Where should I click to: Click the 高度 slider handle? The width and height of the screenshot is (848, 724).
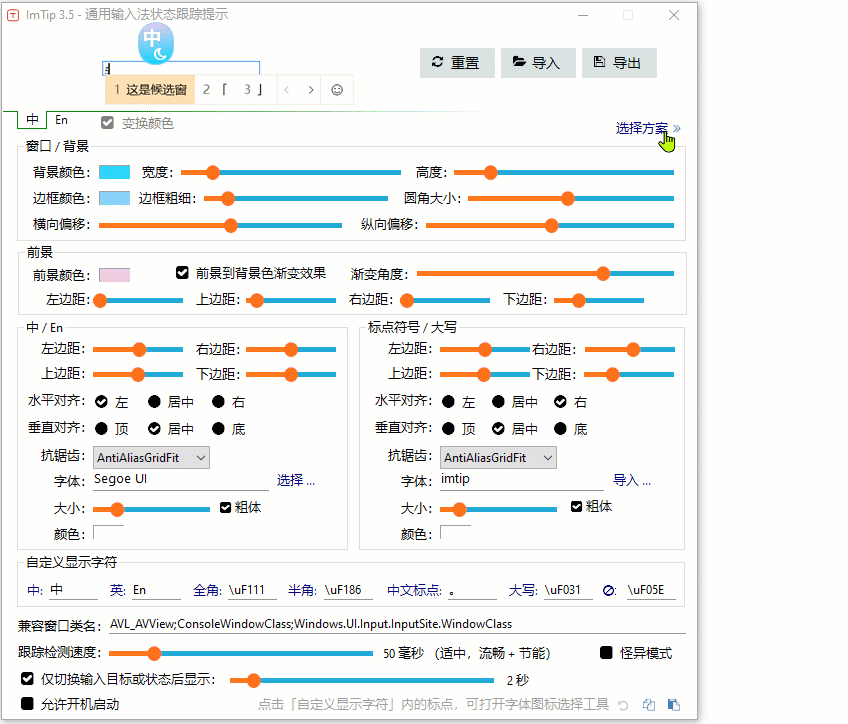[x=491, y=172]
